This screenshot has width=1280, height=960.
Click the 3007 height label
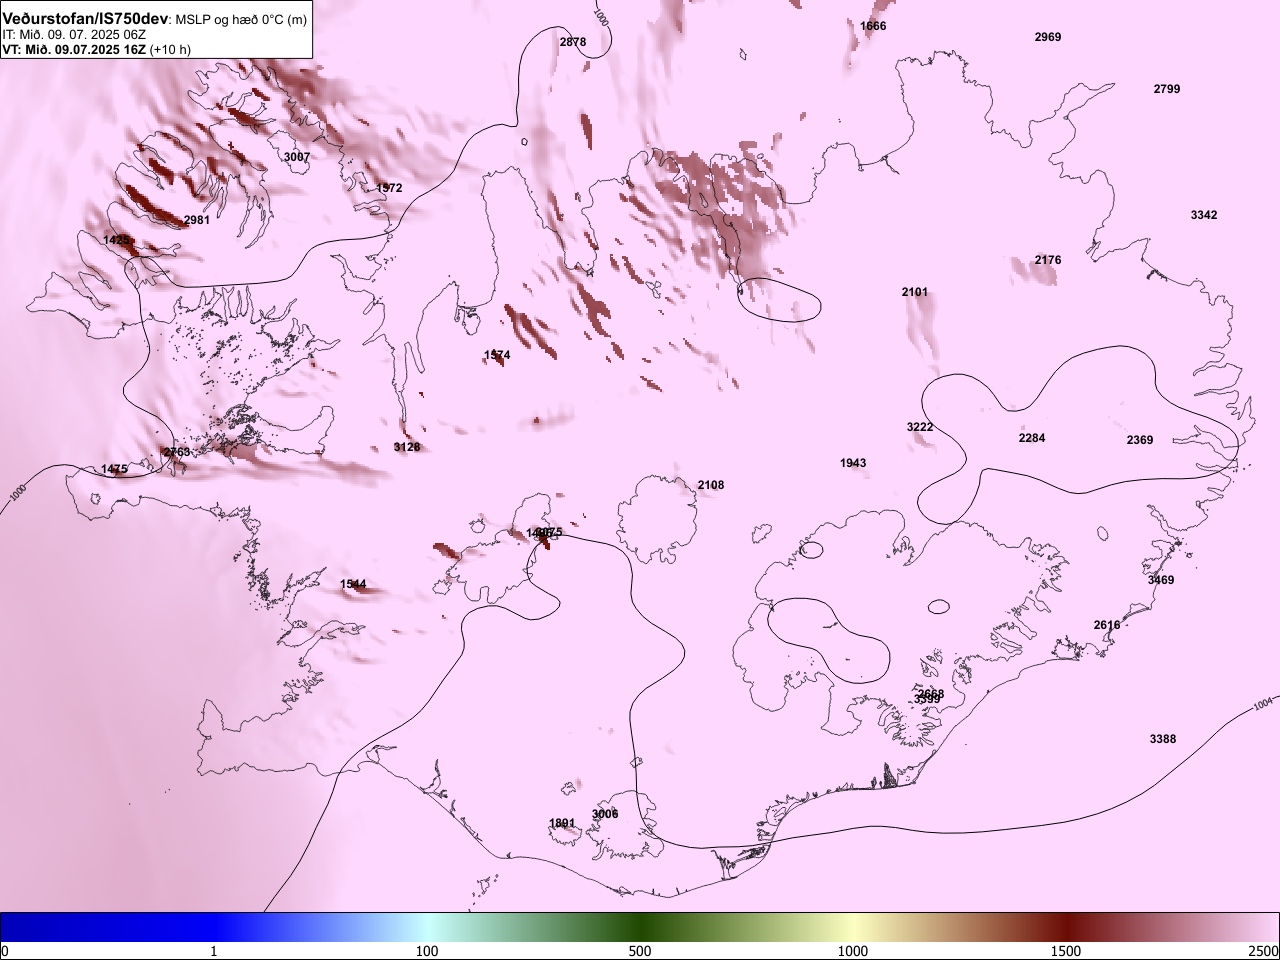pyautogui.click(x=297, y=157)
